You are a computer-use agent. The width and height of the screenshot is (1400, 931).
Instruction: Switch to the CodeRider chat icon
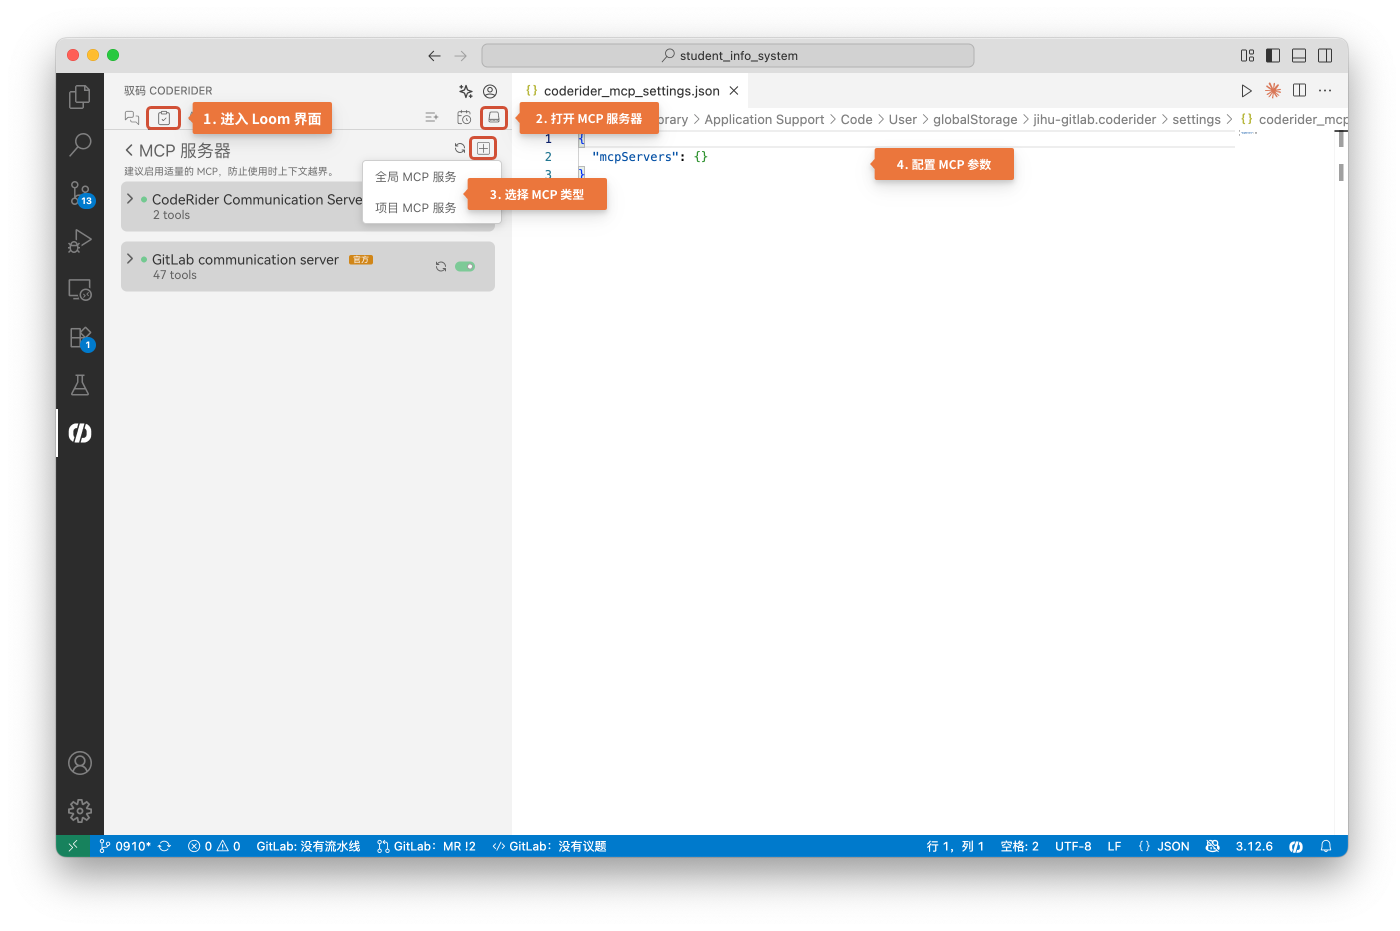click(132, 118)
